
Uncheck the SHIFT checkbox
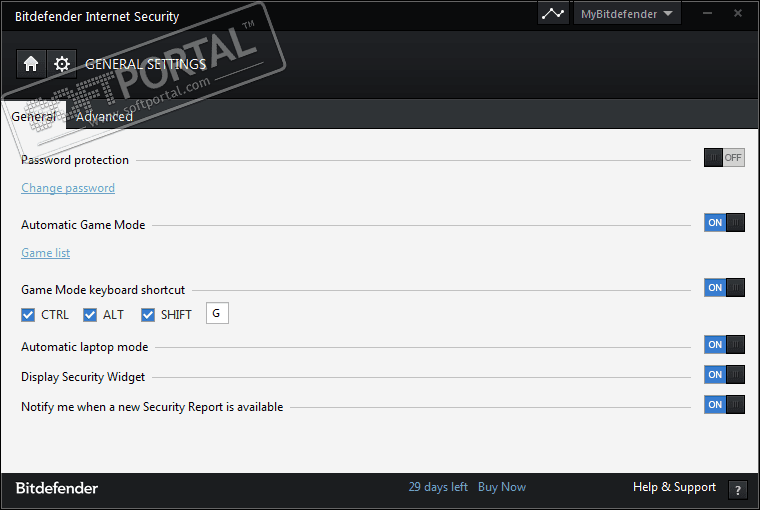pyautogui.click(x=148, y=315)
